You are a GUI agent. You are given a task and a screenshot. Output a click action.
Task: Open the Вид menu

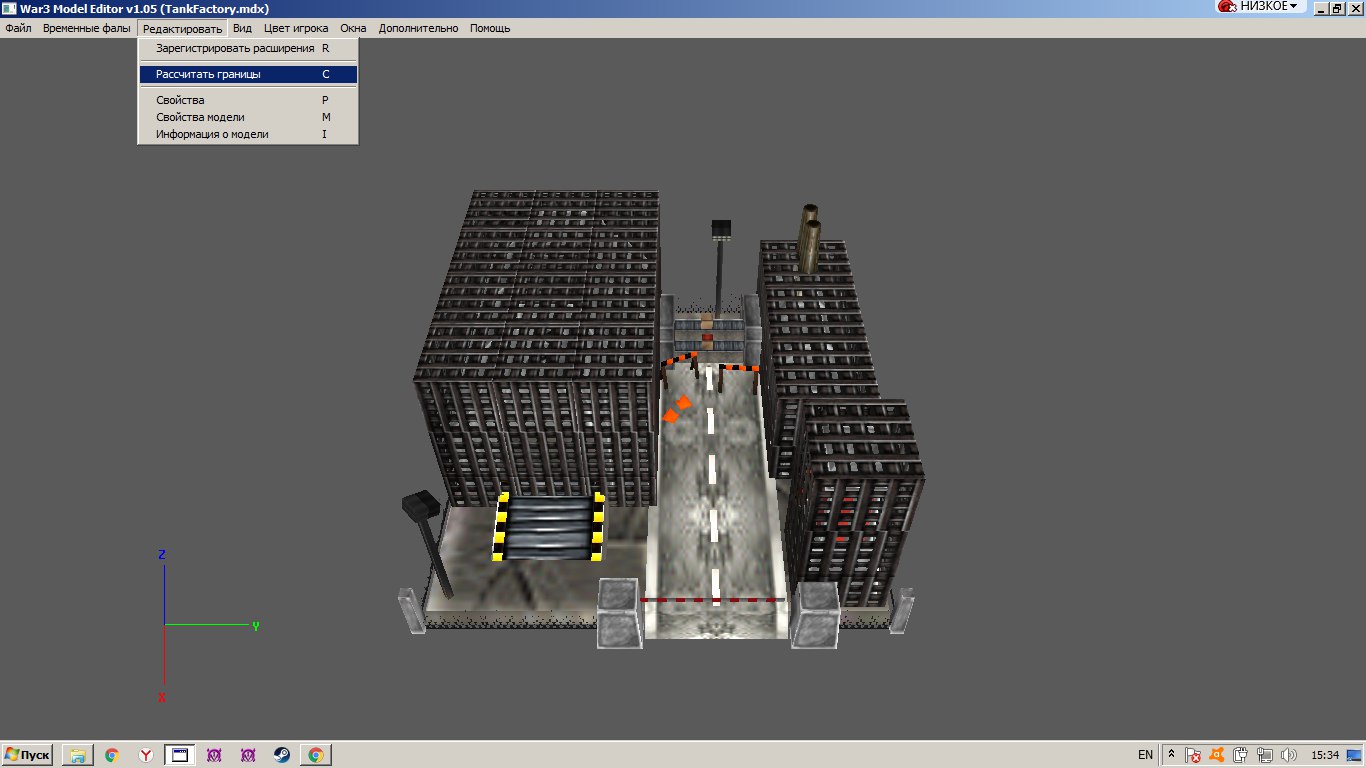(x=242, y=28)
